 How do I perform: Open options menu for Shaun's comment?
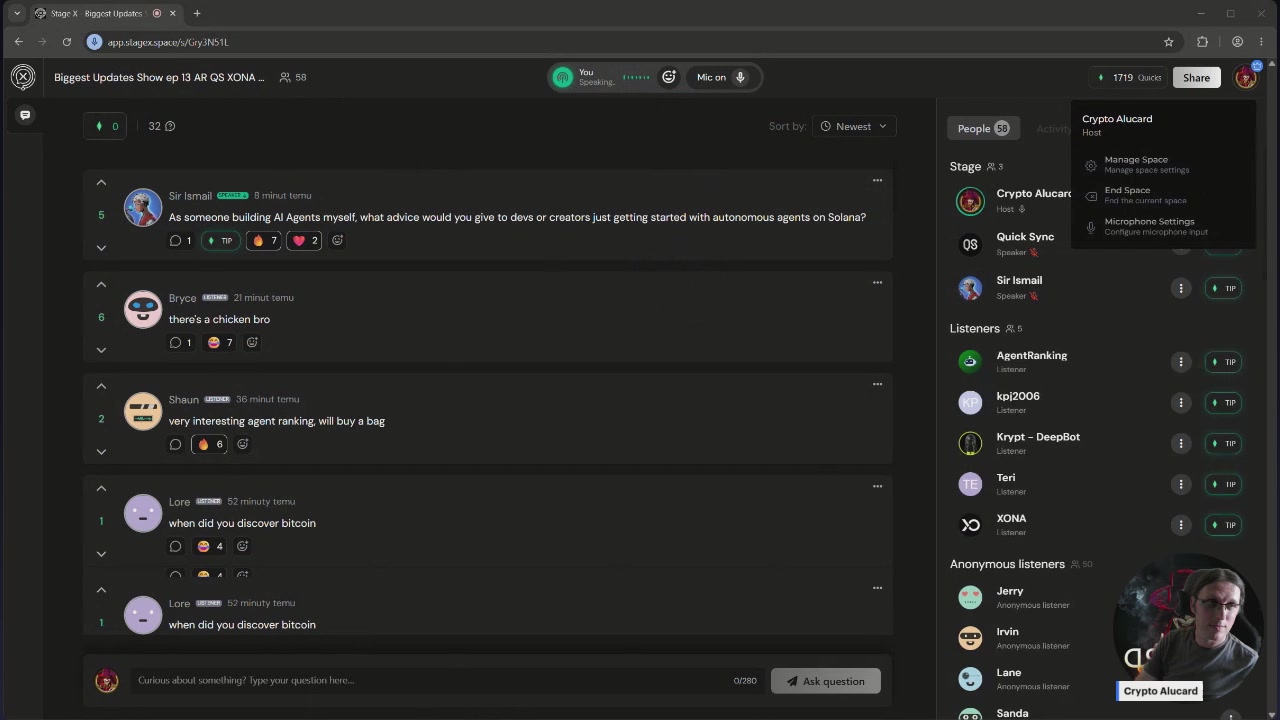pos(877,384)
